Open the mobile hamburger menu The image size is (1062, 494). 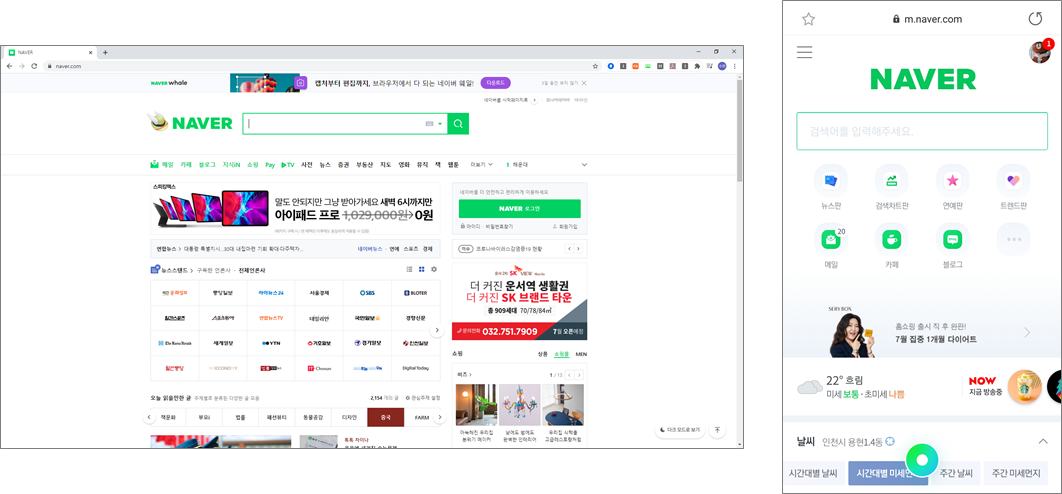(805, 52)
